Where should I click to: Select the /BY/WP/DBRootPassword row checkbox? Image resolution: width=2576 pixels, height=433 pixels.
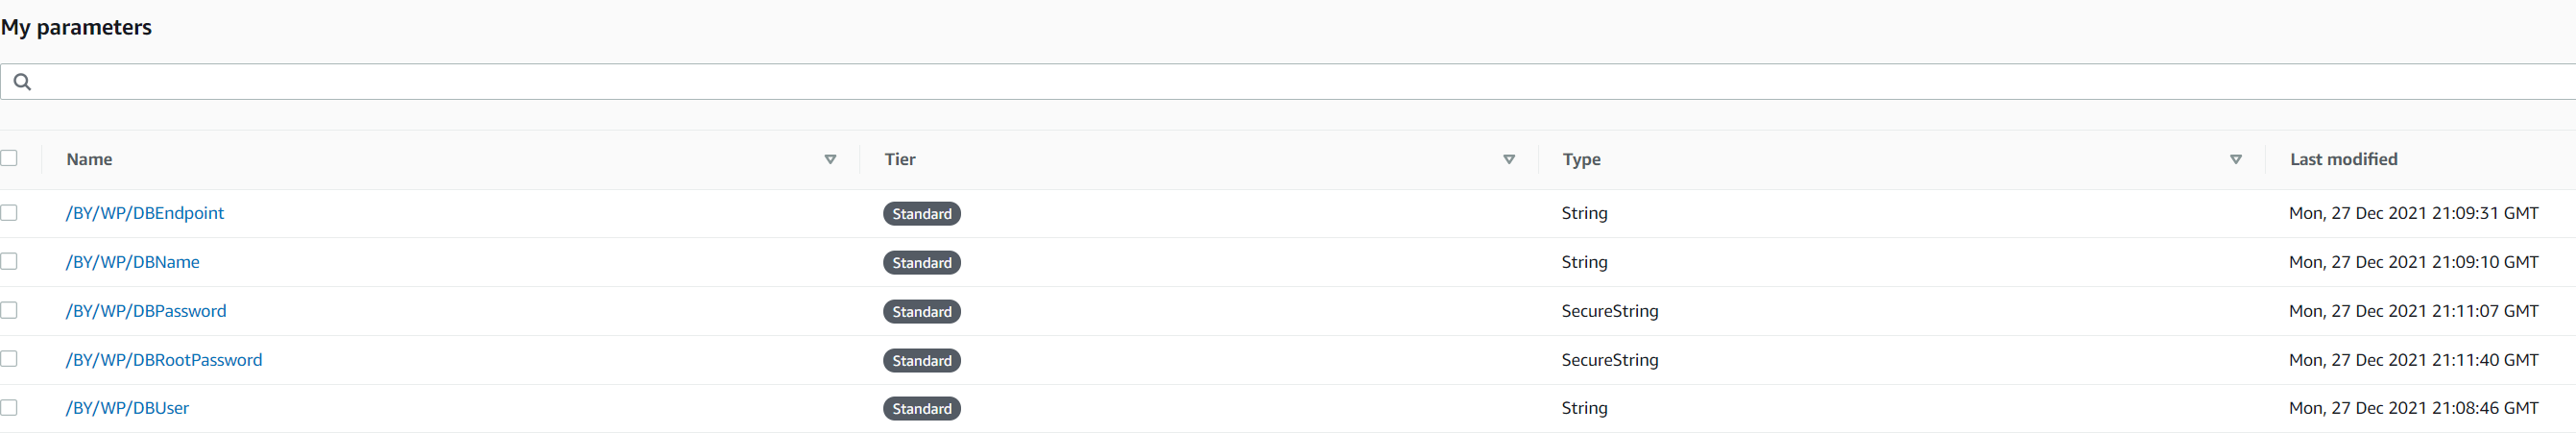tap(9, 359)
